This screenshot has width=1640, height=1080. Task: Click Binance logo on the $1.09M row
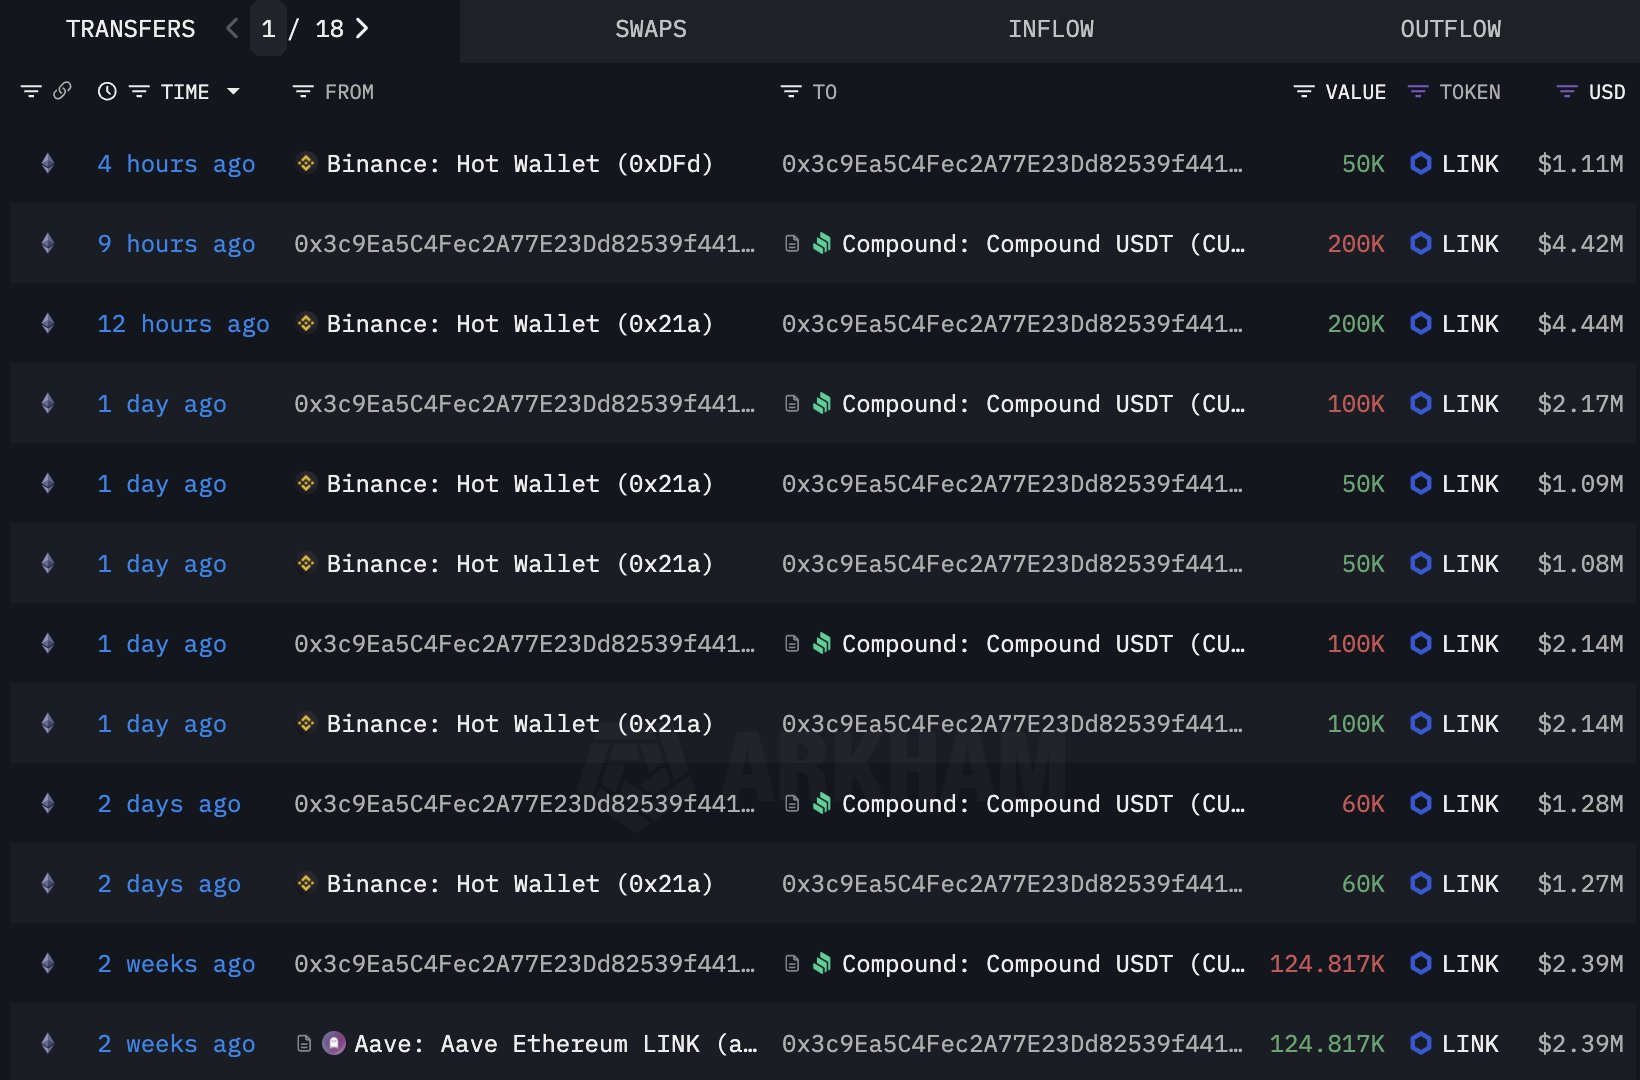(306, 482)
